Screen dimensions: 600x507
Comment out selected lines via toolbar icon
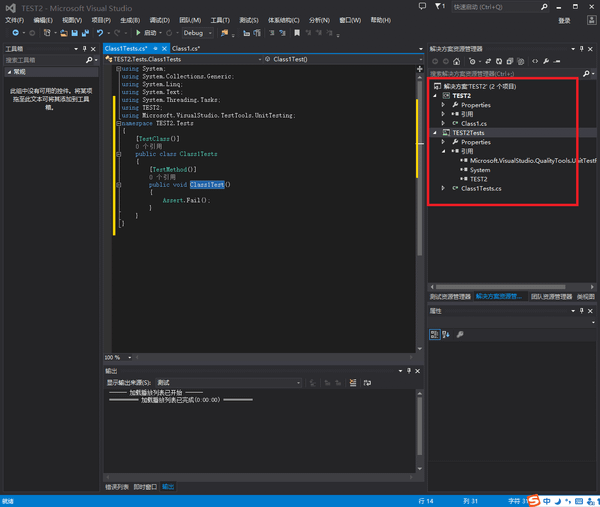pos(271,33)
